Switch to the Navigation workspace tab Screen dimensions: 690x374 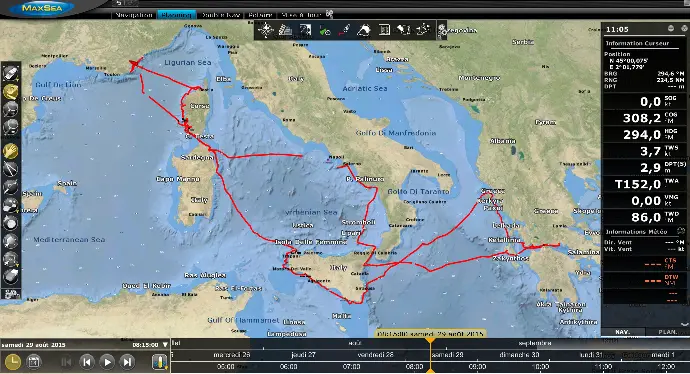[x=134, y=15]
